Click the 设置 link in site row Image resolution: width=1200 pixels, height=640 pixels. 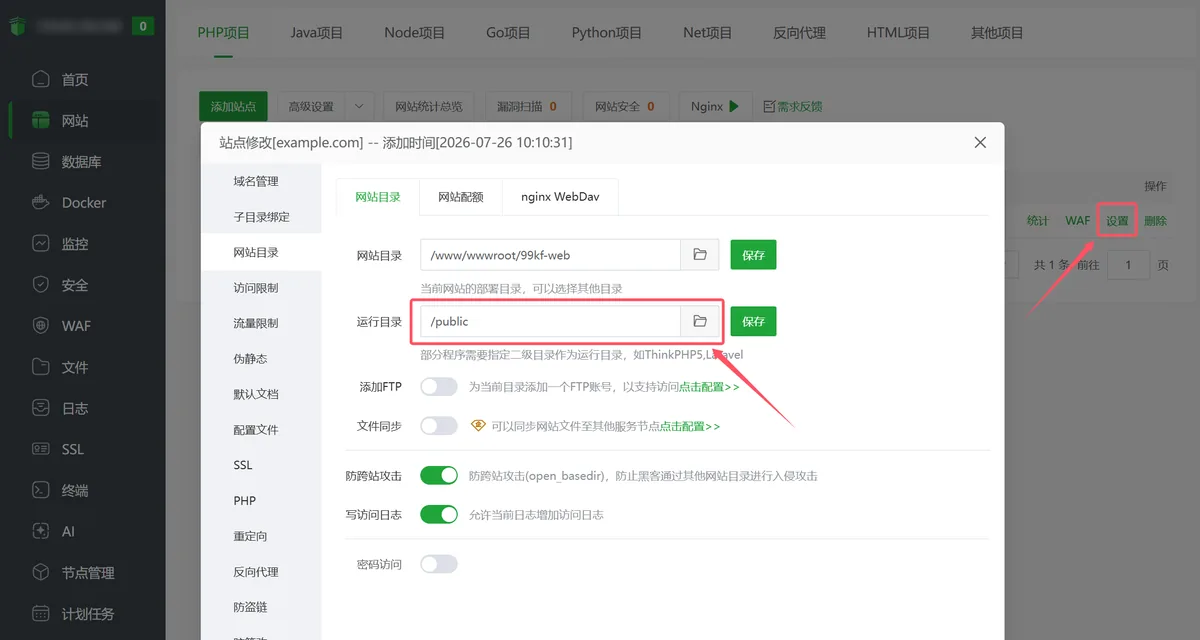pyautogui.click(x=1117, y=221)
